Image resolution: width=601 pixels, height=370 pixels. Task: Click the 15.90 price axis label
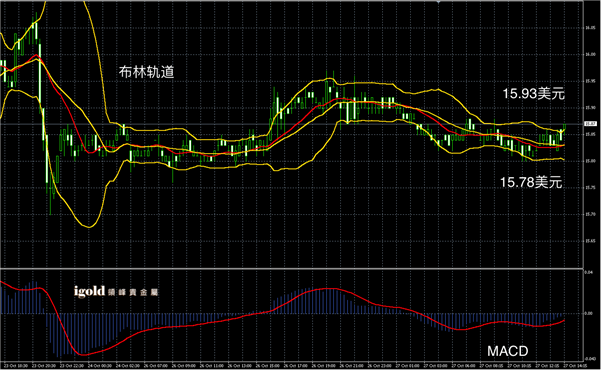[590, 108]
